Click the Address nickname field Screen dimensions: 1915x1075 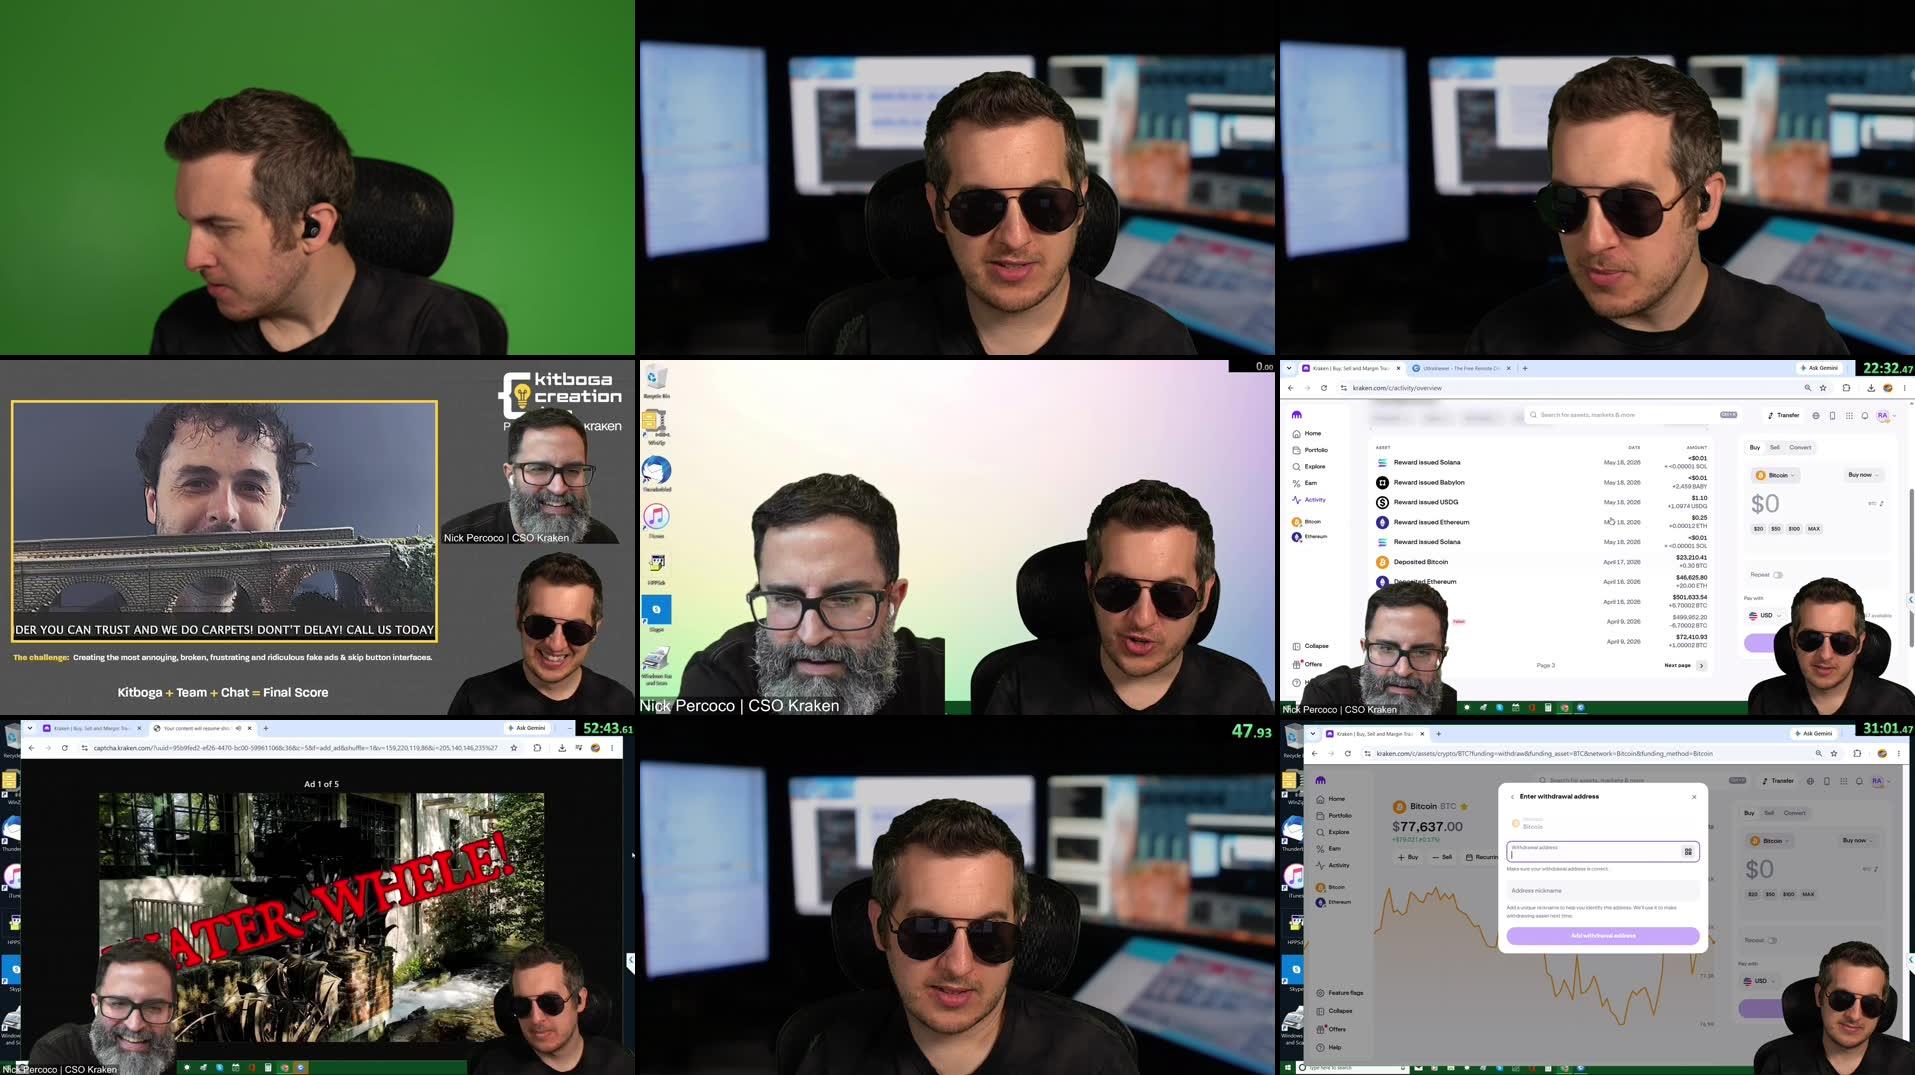tap(1603, 890)
